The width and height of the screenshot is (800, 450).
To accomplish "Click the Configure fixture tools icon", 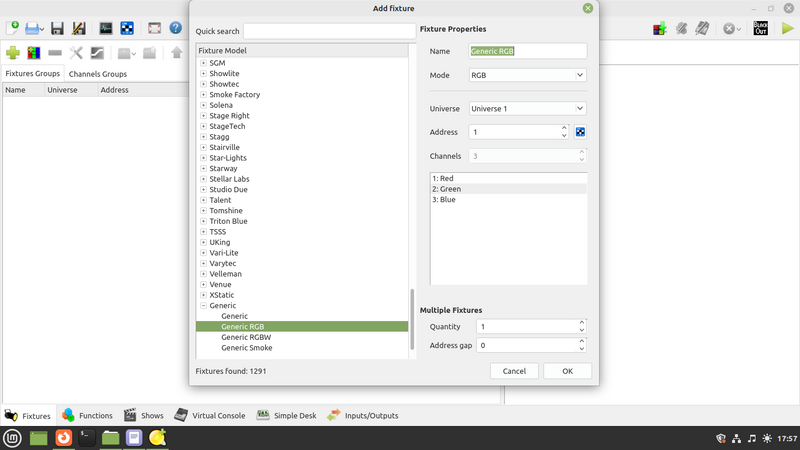I will click(76, 53).
